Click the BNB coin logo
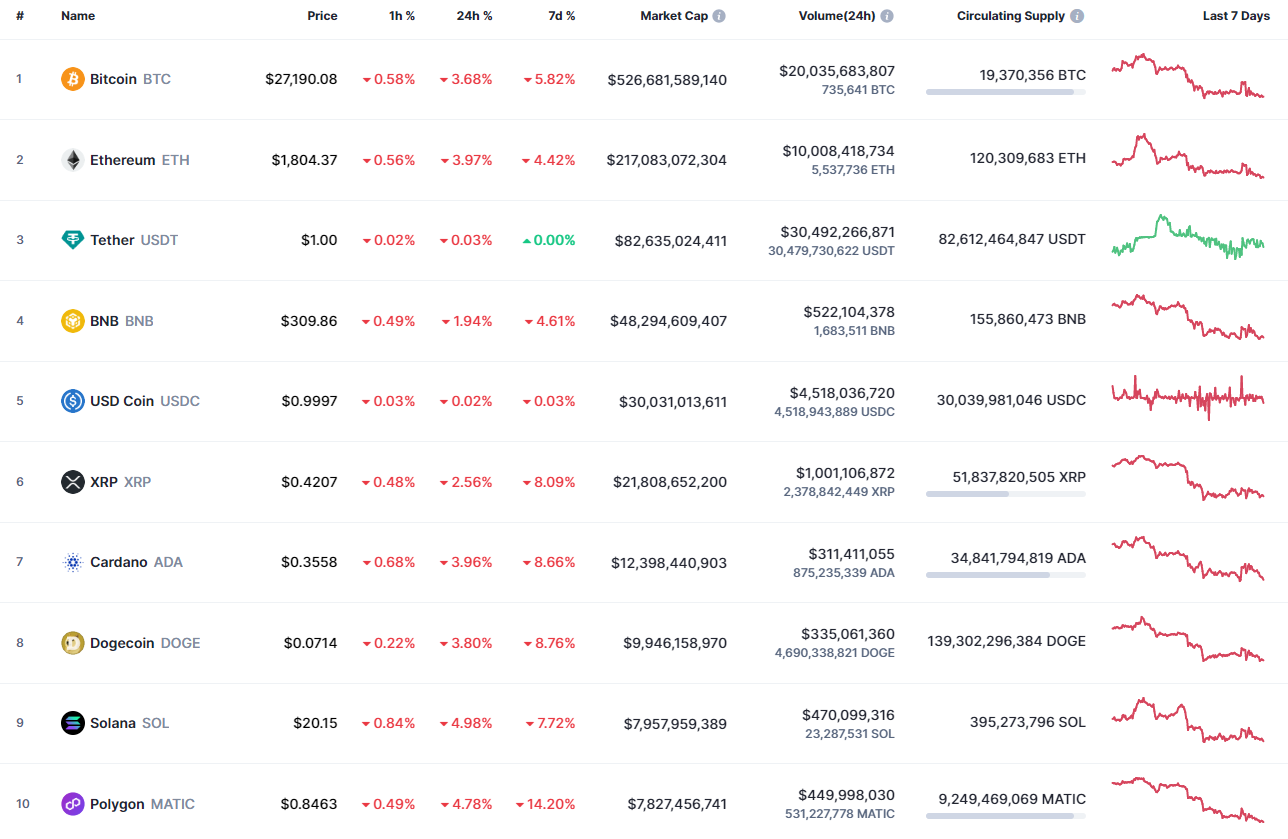 (x=72, y=321)
